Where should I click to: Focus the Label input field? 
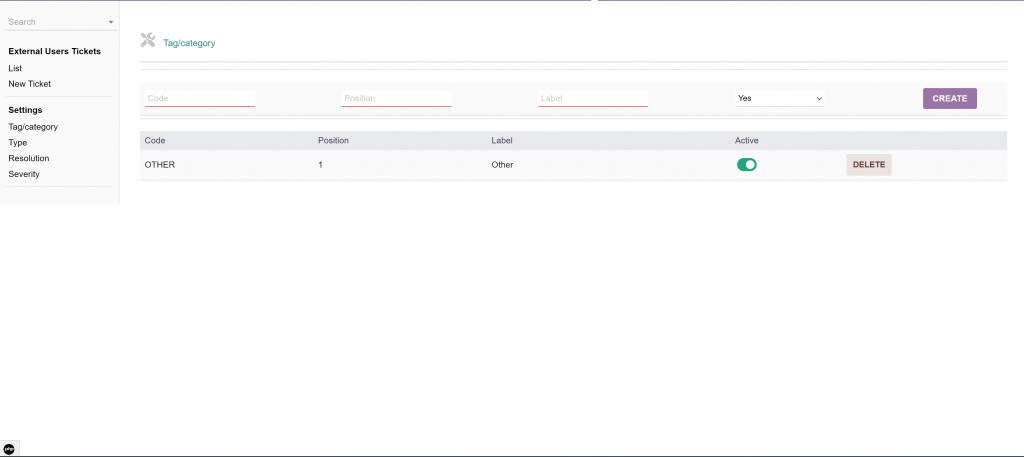click(x=593, y=99)
